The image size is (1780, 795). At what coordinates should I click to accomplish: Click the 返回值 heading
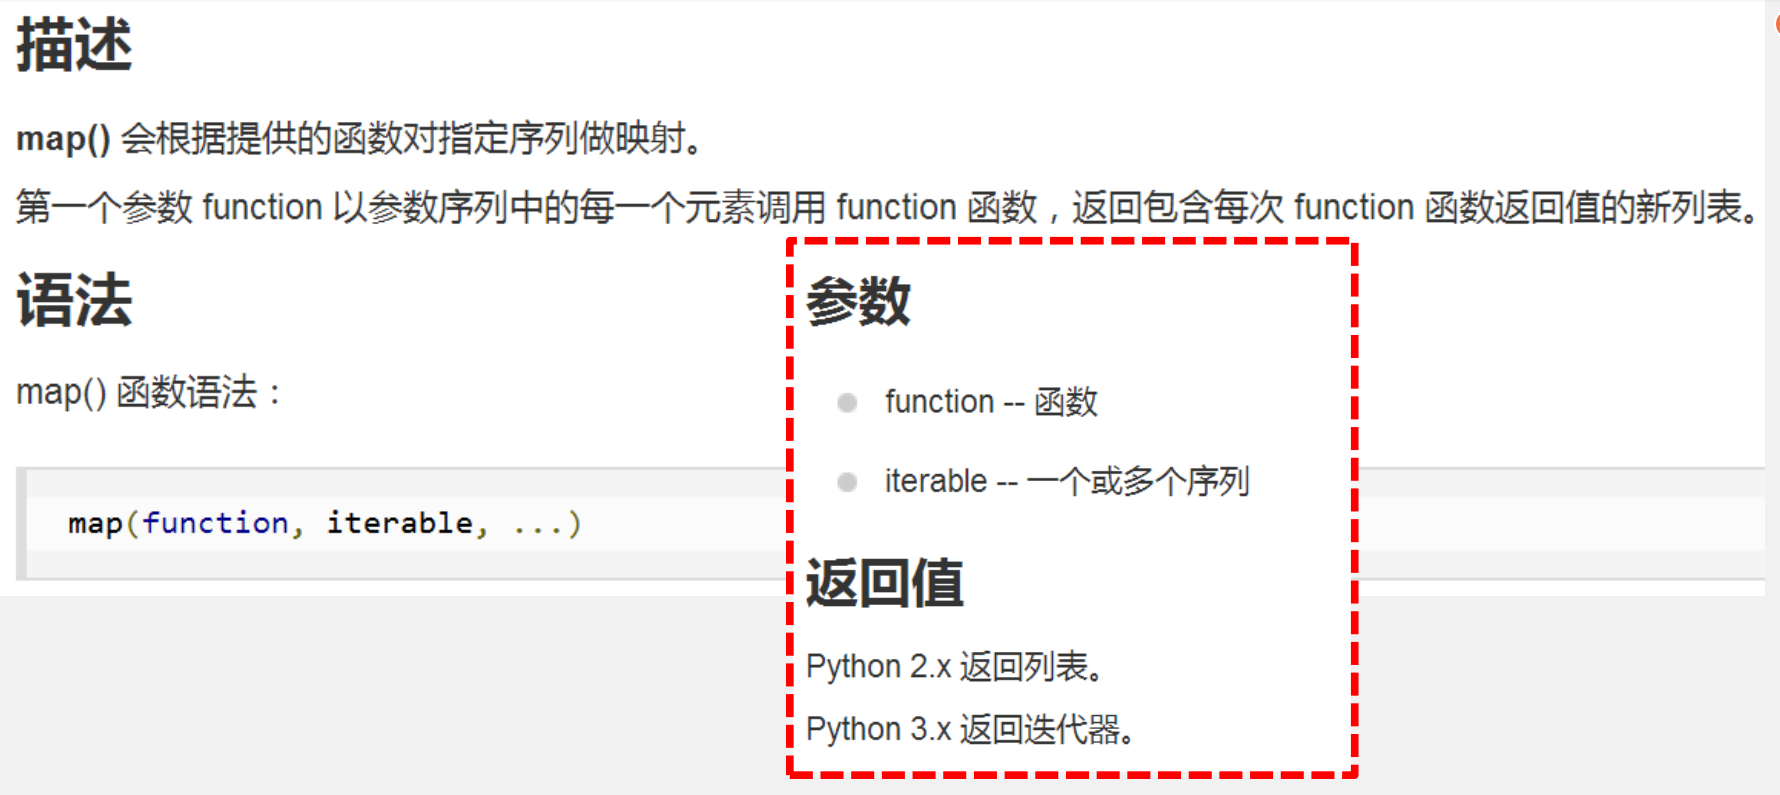[884, 583]
